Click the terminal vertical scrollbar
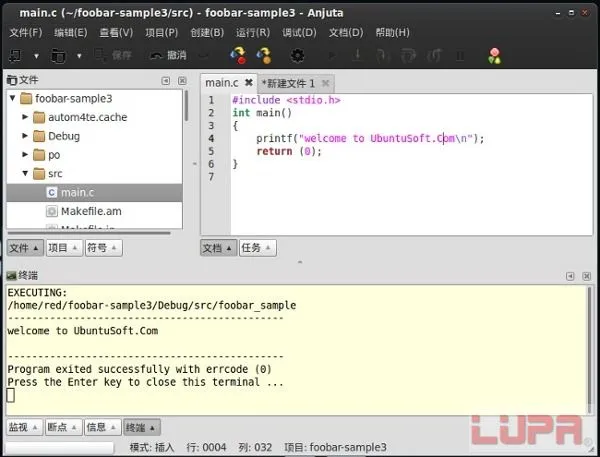 590,350
